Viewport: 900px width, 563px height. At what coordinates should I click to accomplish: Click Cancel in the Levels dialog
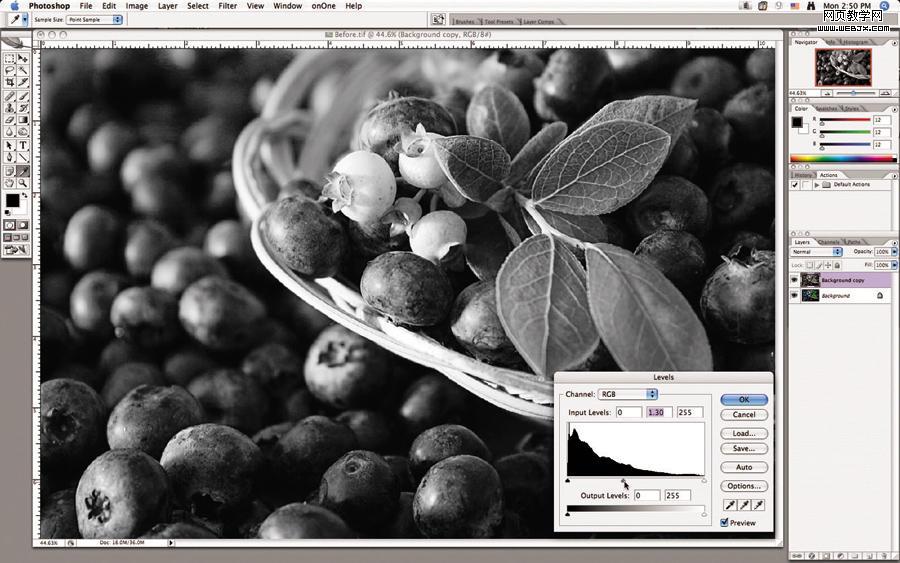tap(744, 414)
